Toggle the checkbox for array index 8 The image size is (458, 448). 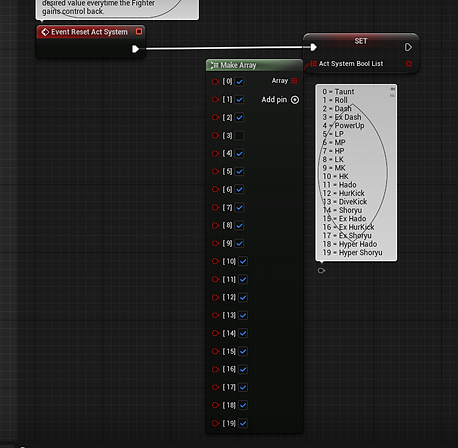click(239, 226)
